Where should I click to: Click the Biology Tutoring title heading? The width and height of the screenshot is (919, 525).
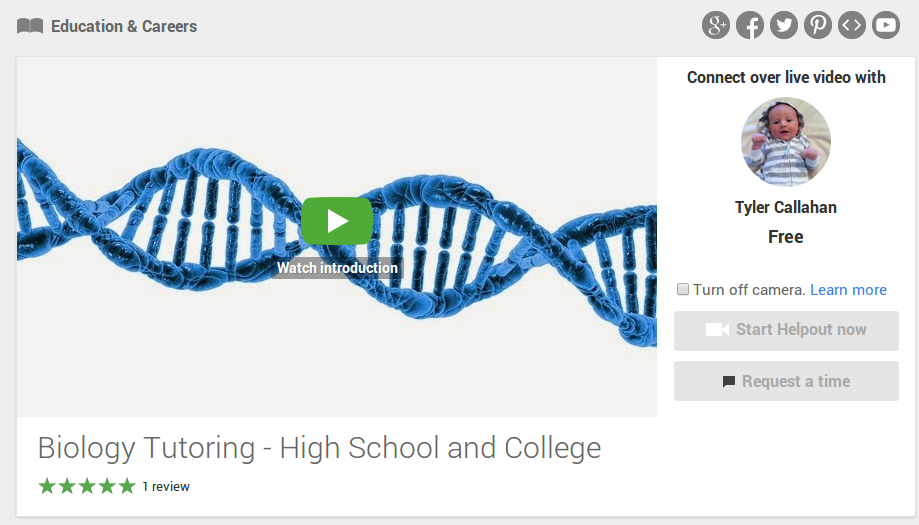[x=319, y=448]
